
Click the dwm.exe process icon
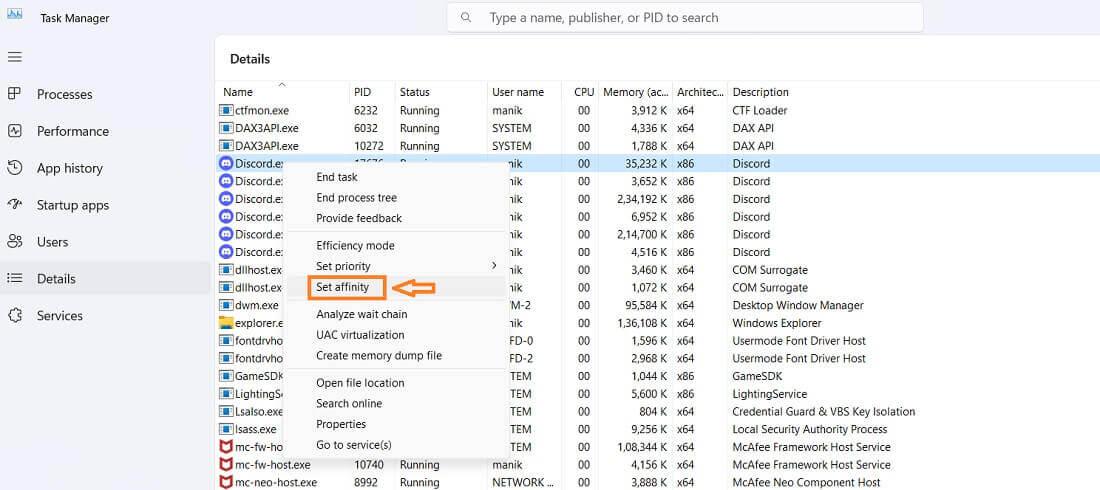pos(226,305)
